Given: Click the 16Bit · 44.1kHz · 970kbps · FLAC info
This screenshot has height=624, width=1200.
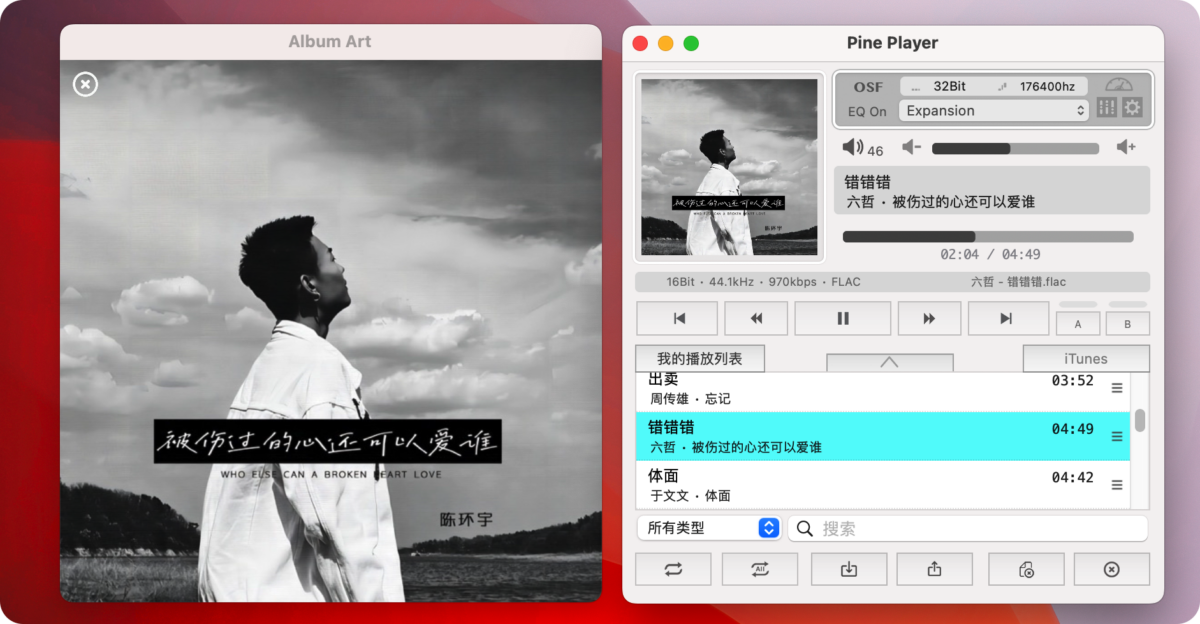Looking at the screenshot, I should [x=764, y=282].
